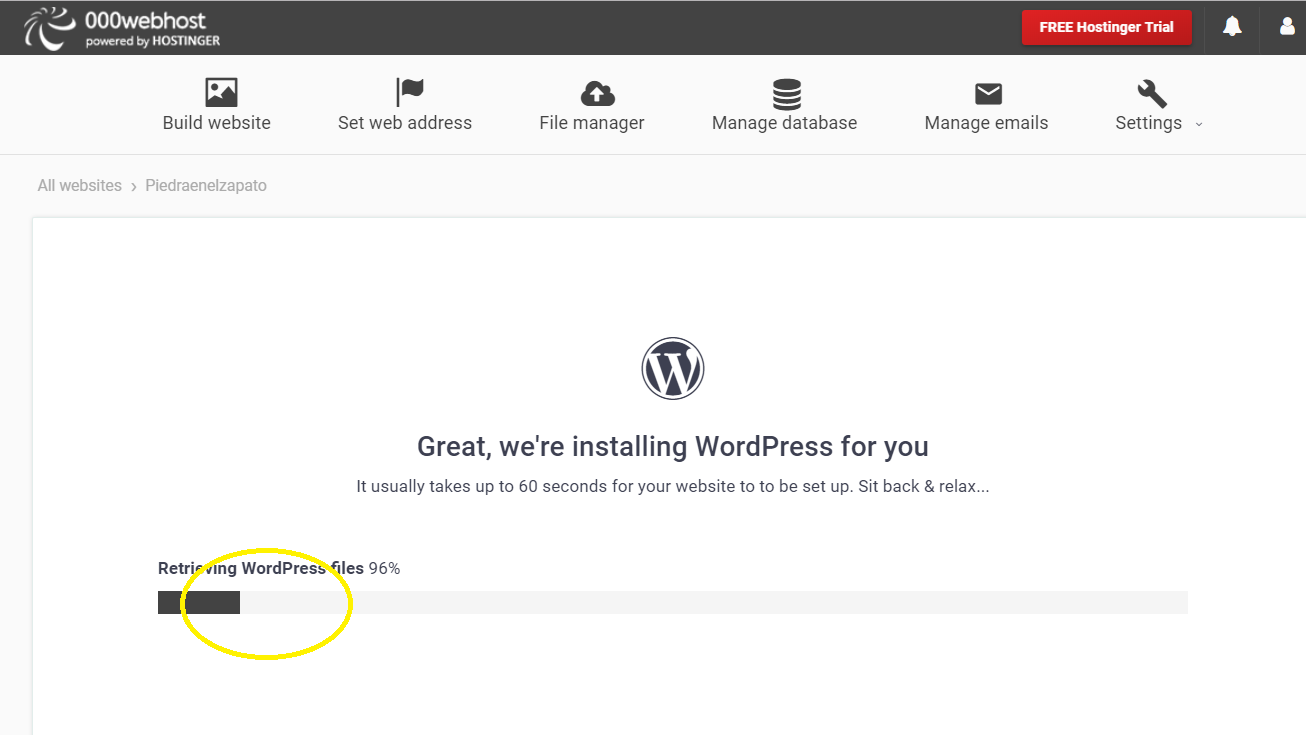Image resolution: width=1306 pixels, height=735 pixels.
Task: Click the Settings wrench icon
Action: point(1150,91)
